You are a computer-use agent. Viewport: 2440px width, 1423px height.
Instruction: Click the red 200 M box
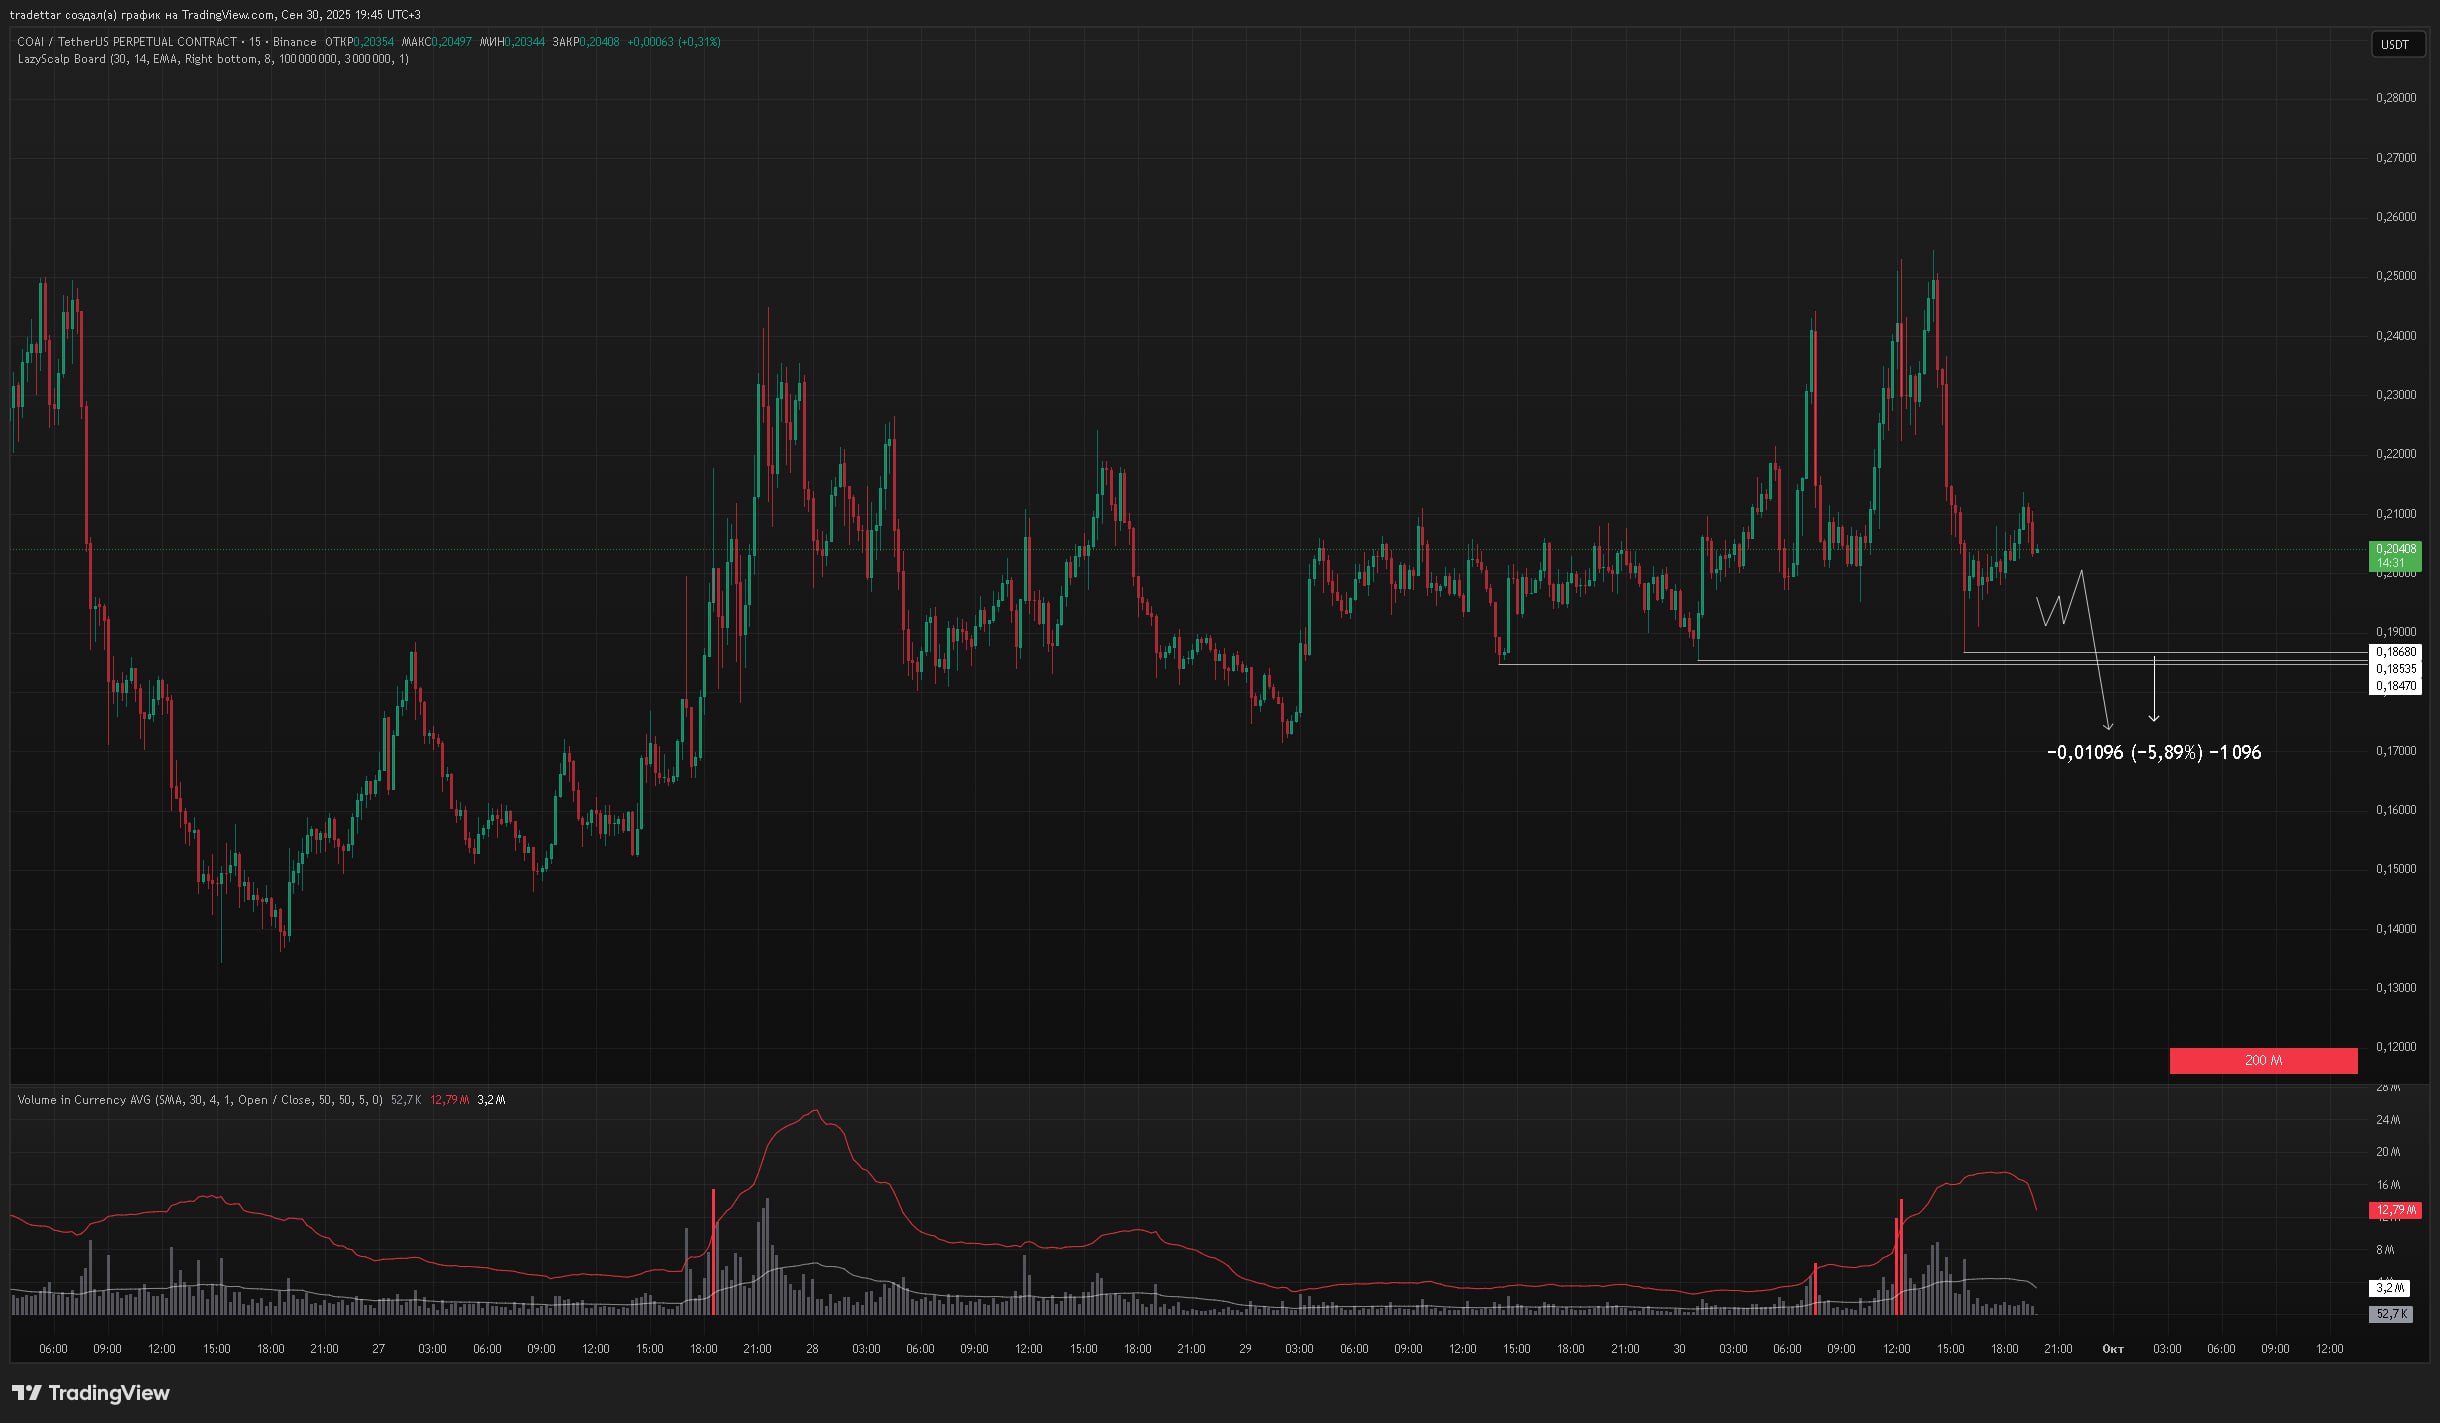2262,1060
